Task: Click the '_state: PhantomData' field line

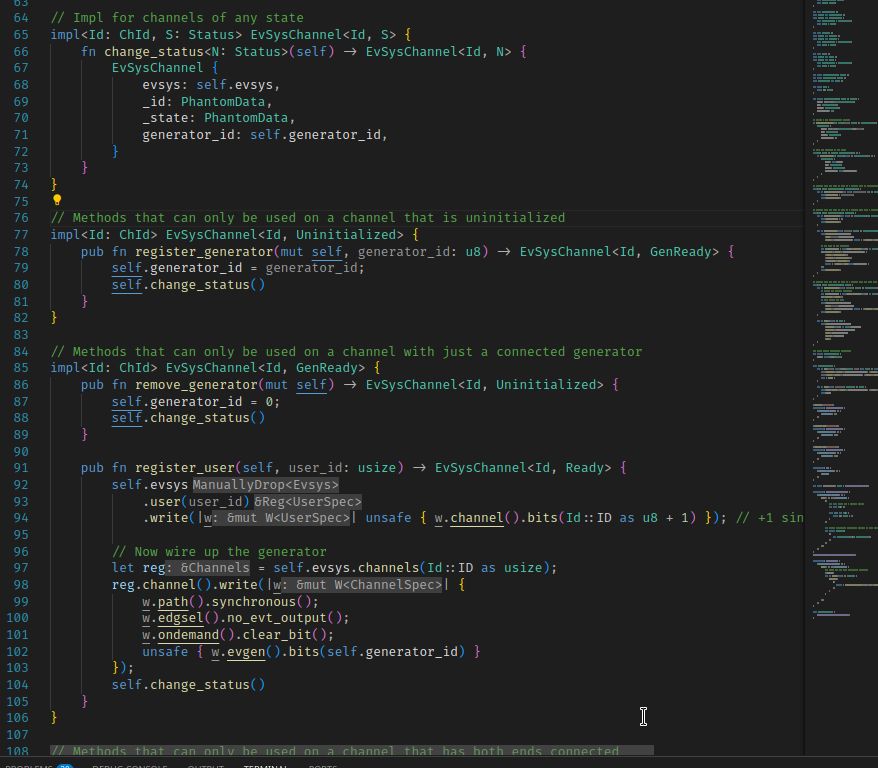Action: (218, 118)
